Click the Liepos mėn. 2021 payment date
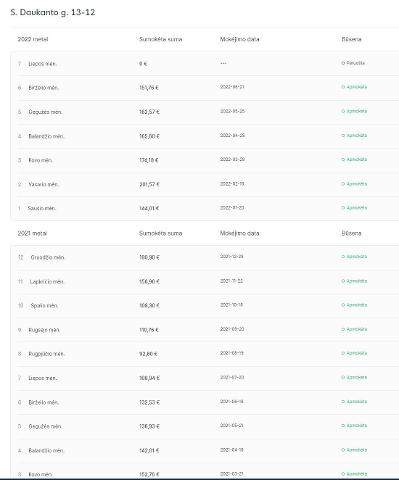 [x=232, y=377]
